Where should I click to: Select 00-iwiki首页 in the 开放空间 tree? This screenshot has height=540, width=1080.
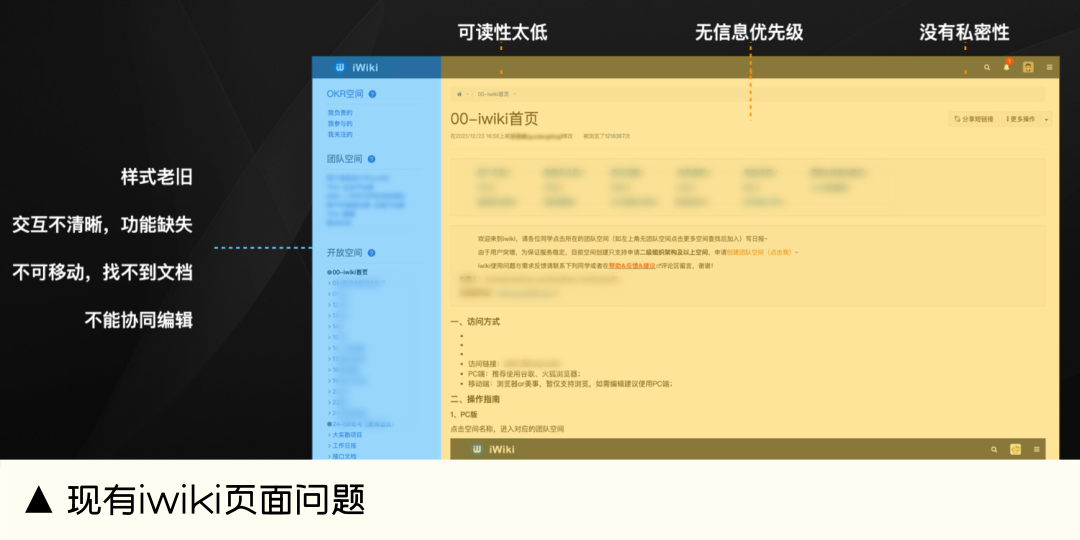[347, 272]
